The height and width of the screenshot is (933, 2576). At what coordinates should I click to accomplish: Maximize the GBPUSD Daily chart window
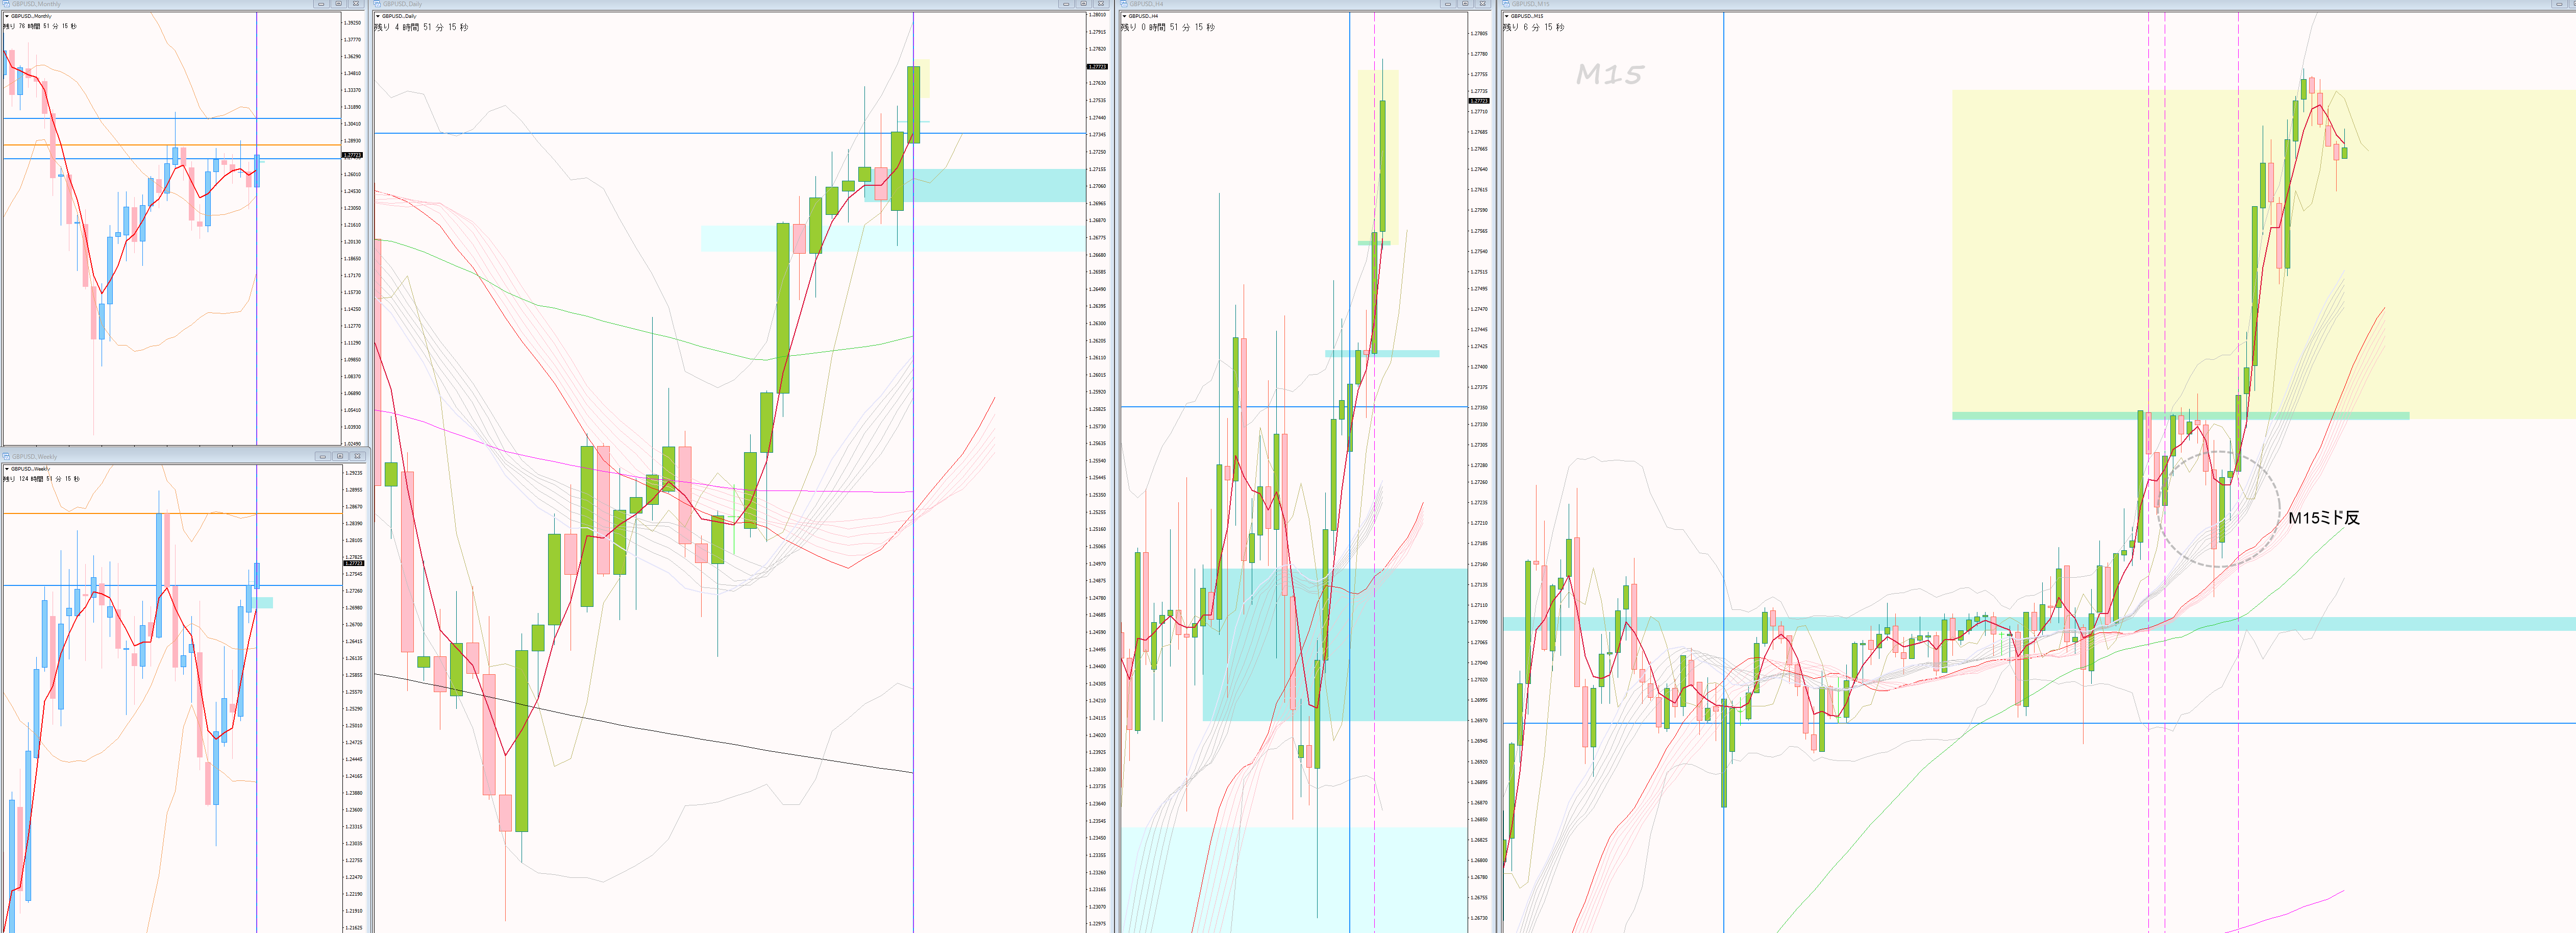[1083, 4]
